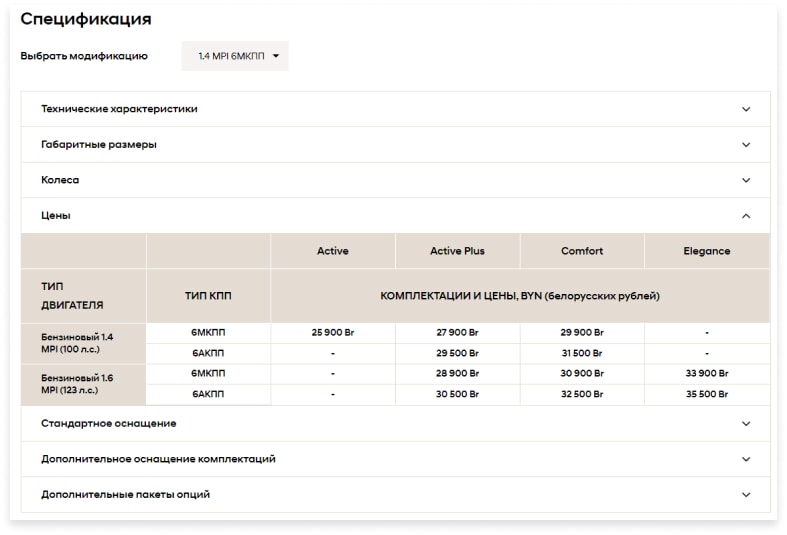Viewport: 787px width, 535px height.
Task: Click the Elegance column header
Action: (707, 251)
